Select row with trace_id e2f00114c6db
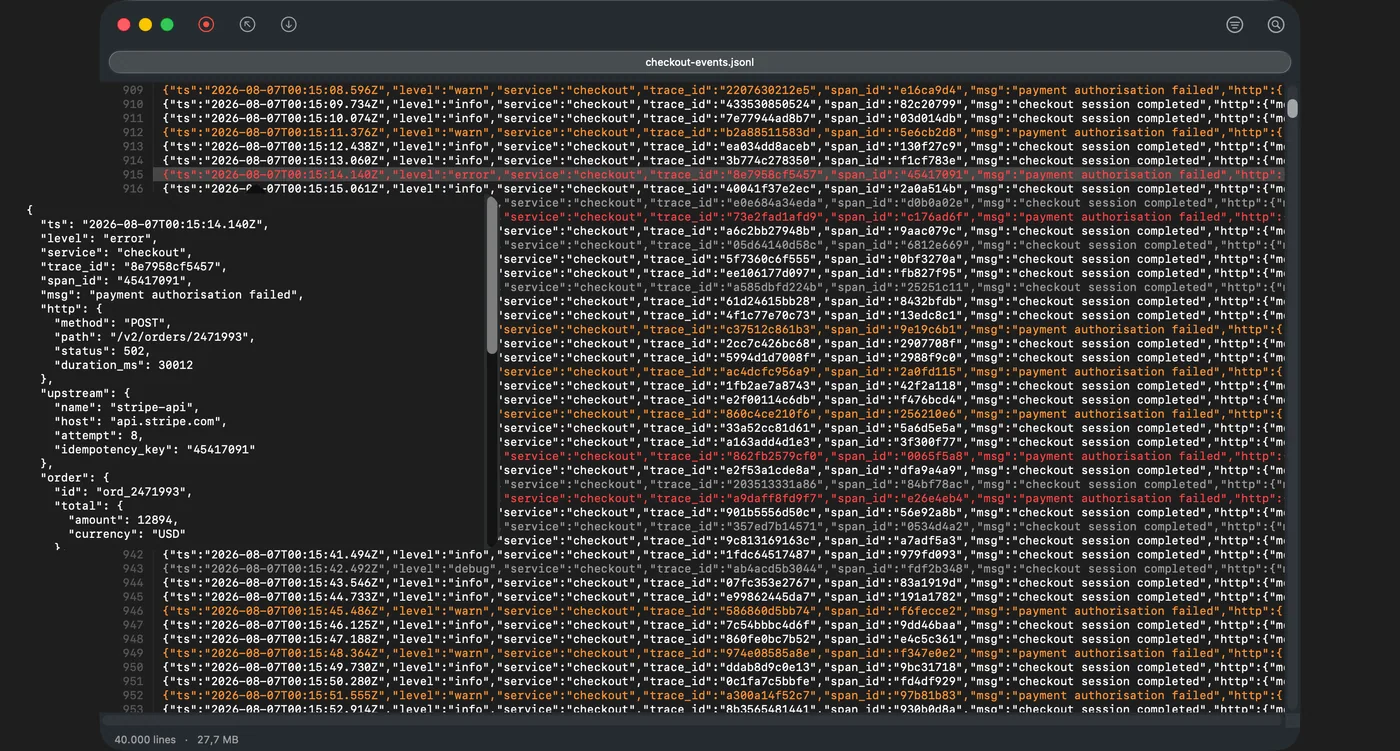 click(x=892, y=400)
